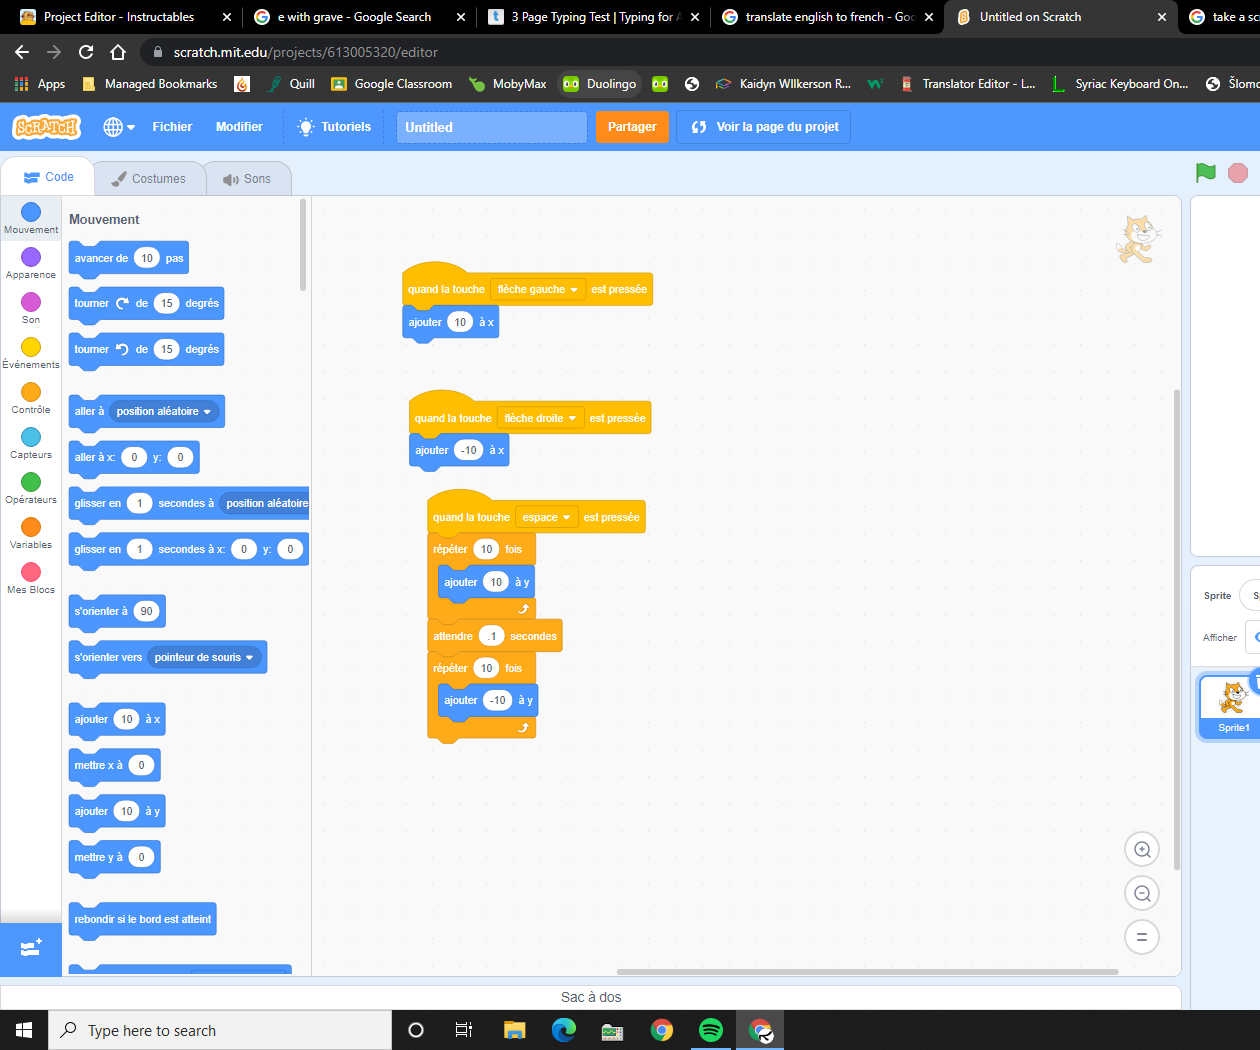
Task: Reset workspace zoom with the equals icon
Action: pos(1141,937)
